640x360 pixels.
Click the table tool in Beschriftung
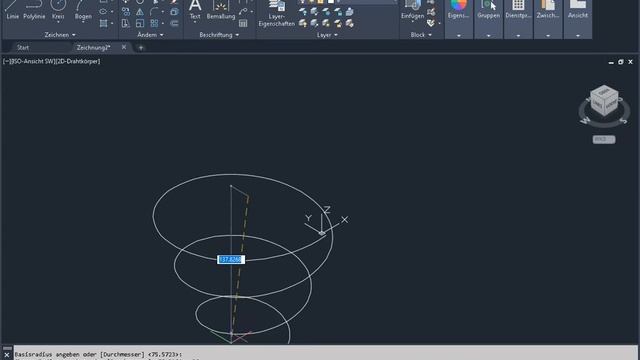(x=243, y=23)
